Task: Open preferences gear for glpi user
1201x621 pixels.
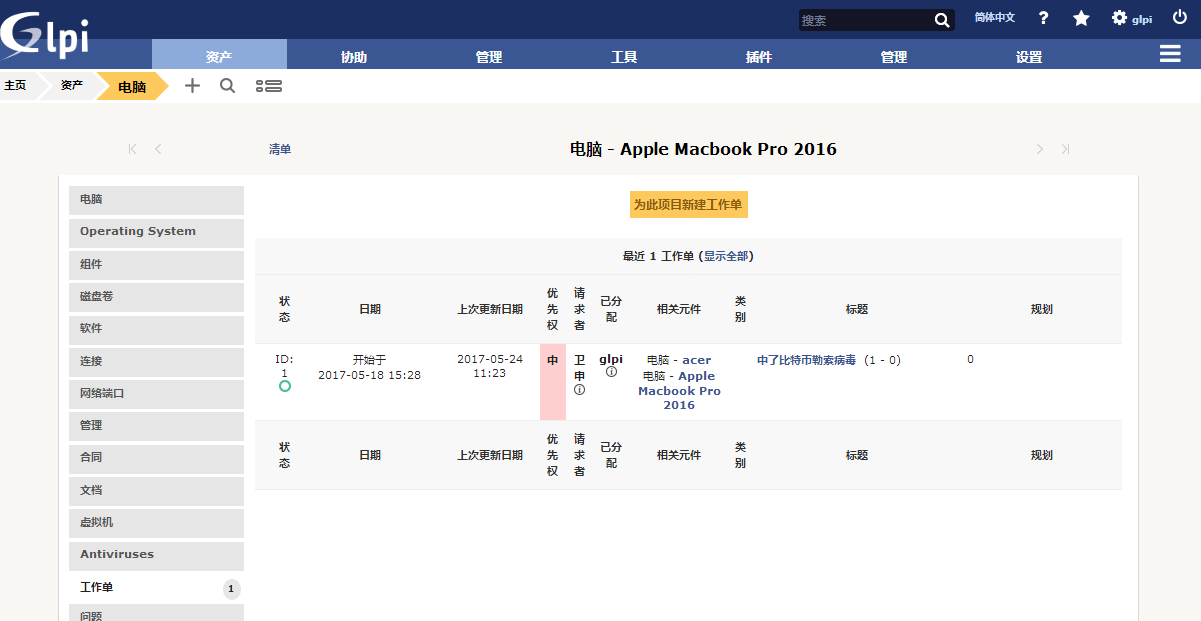Action: coord(1119,18)
